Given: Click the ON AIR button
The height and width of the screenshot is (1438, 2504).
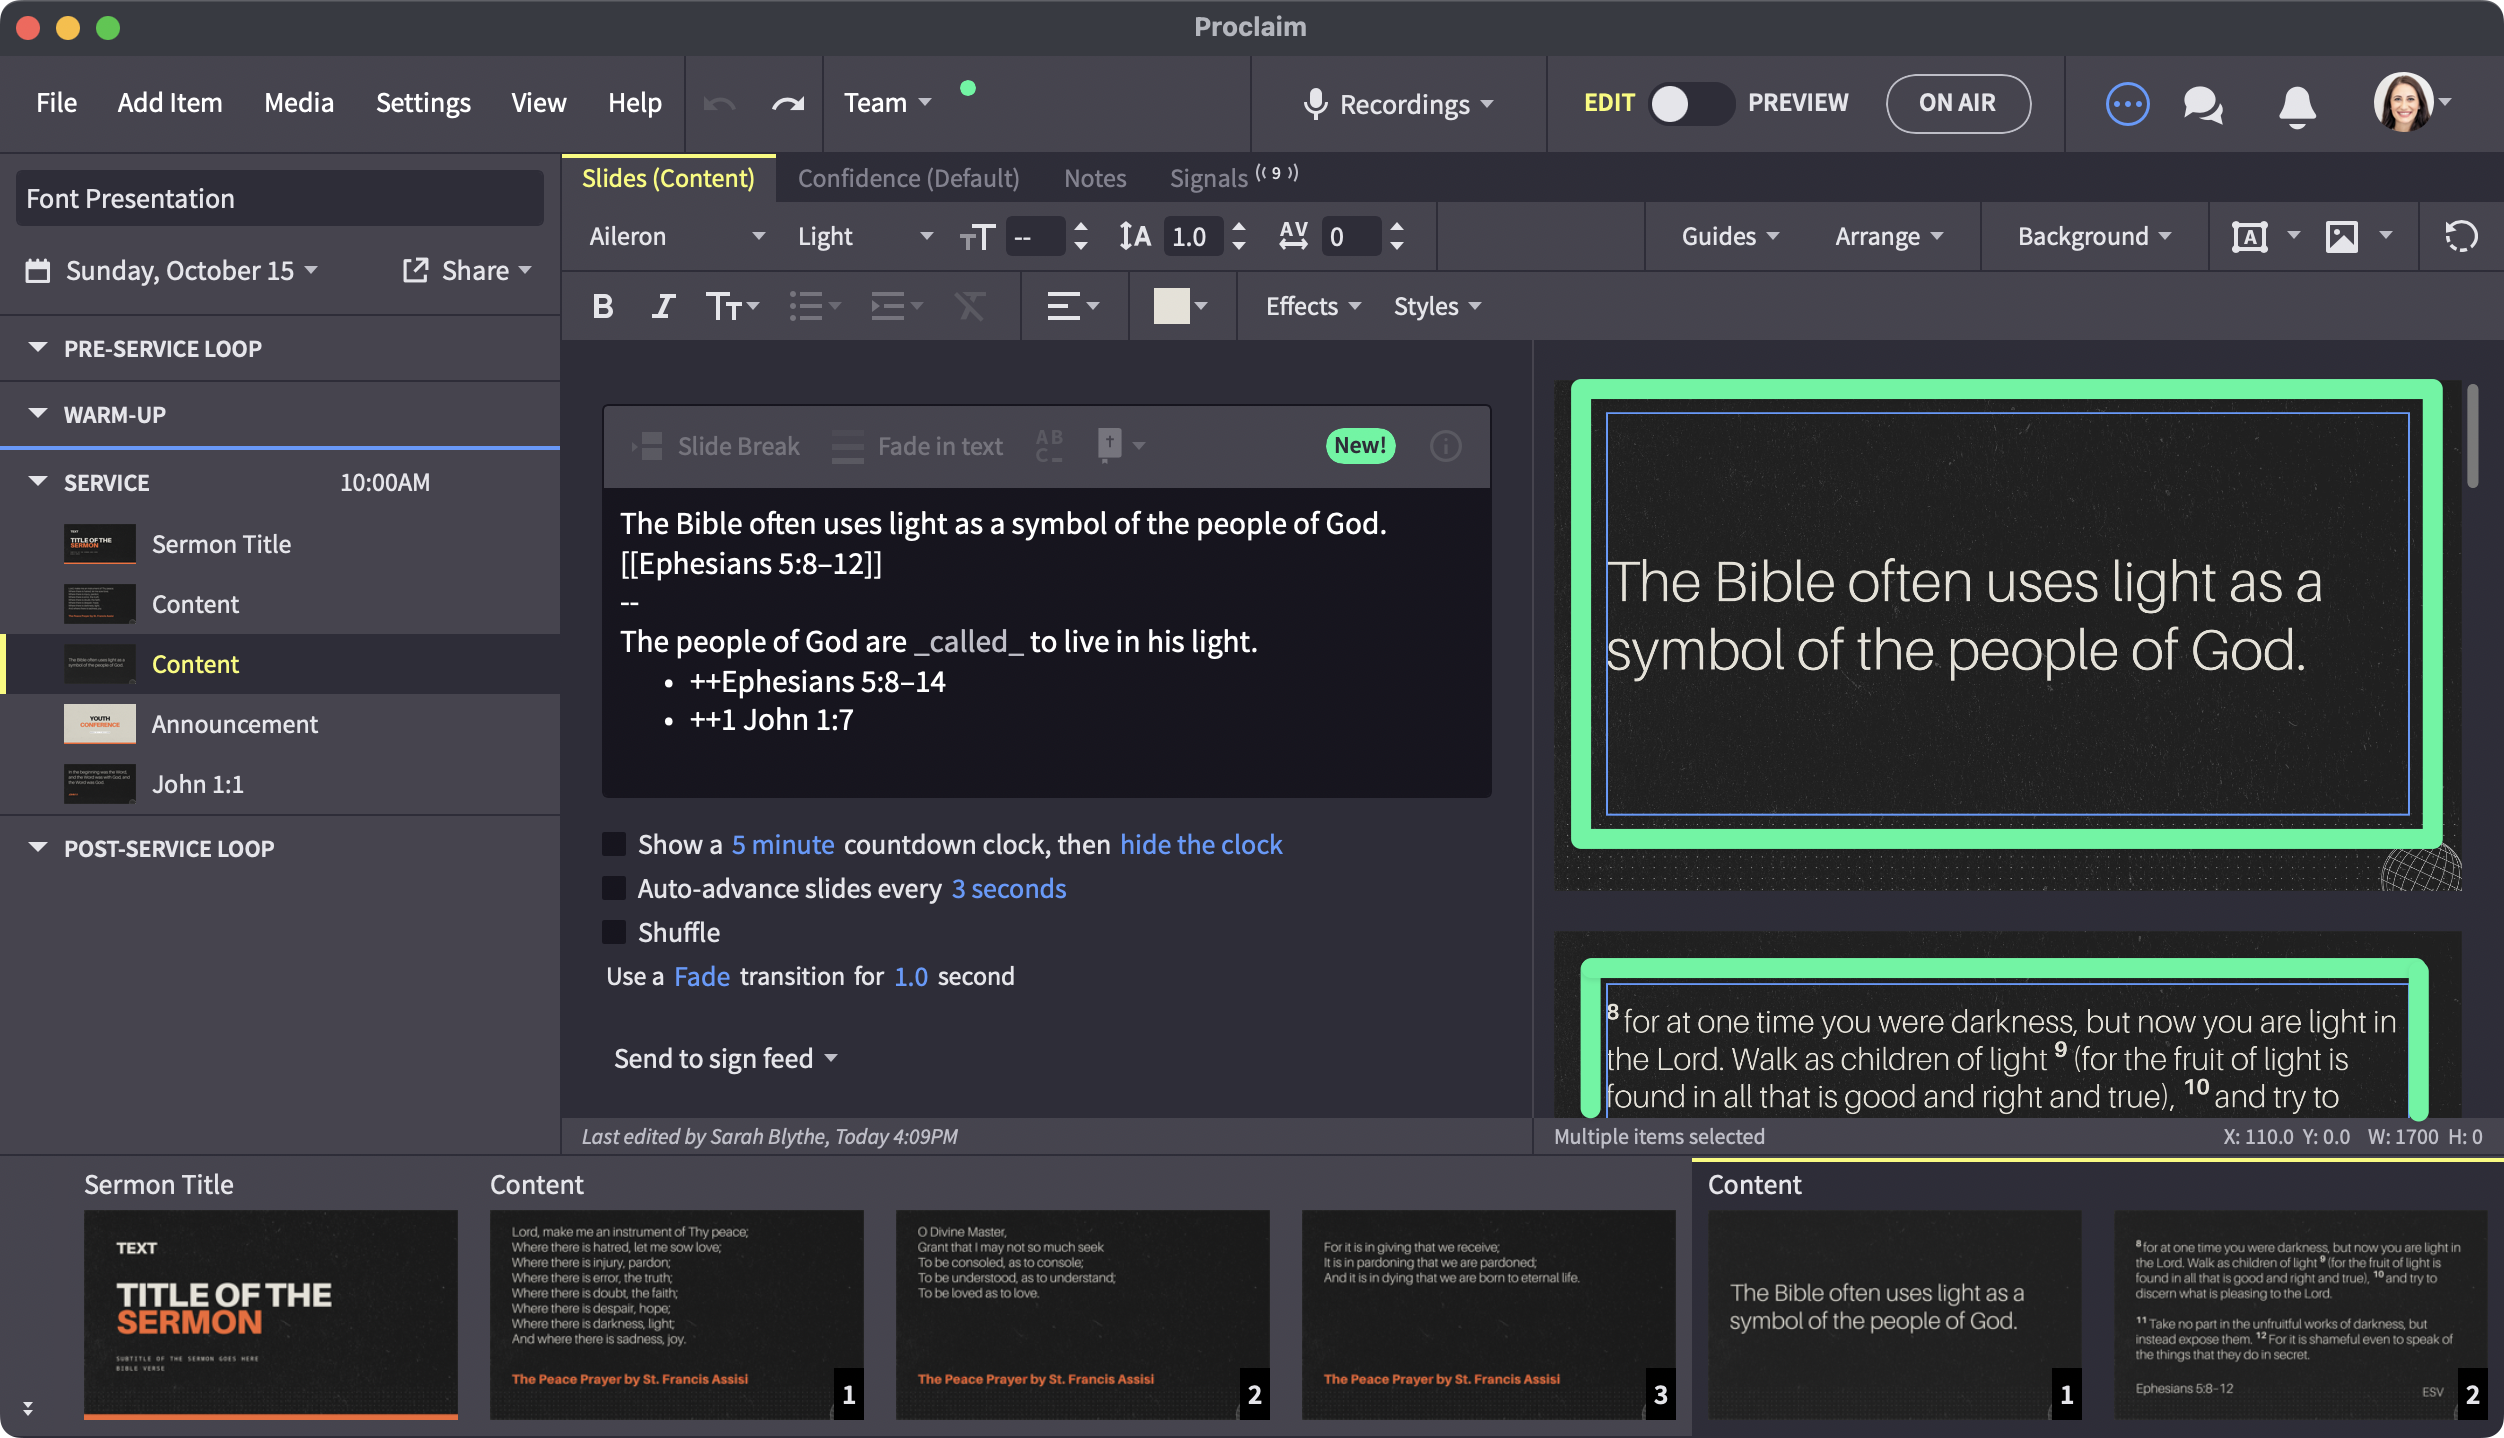Looking at the screenshot, I should 1957,103.
